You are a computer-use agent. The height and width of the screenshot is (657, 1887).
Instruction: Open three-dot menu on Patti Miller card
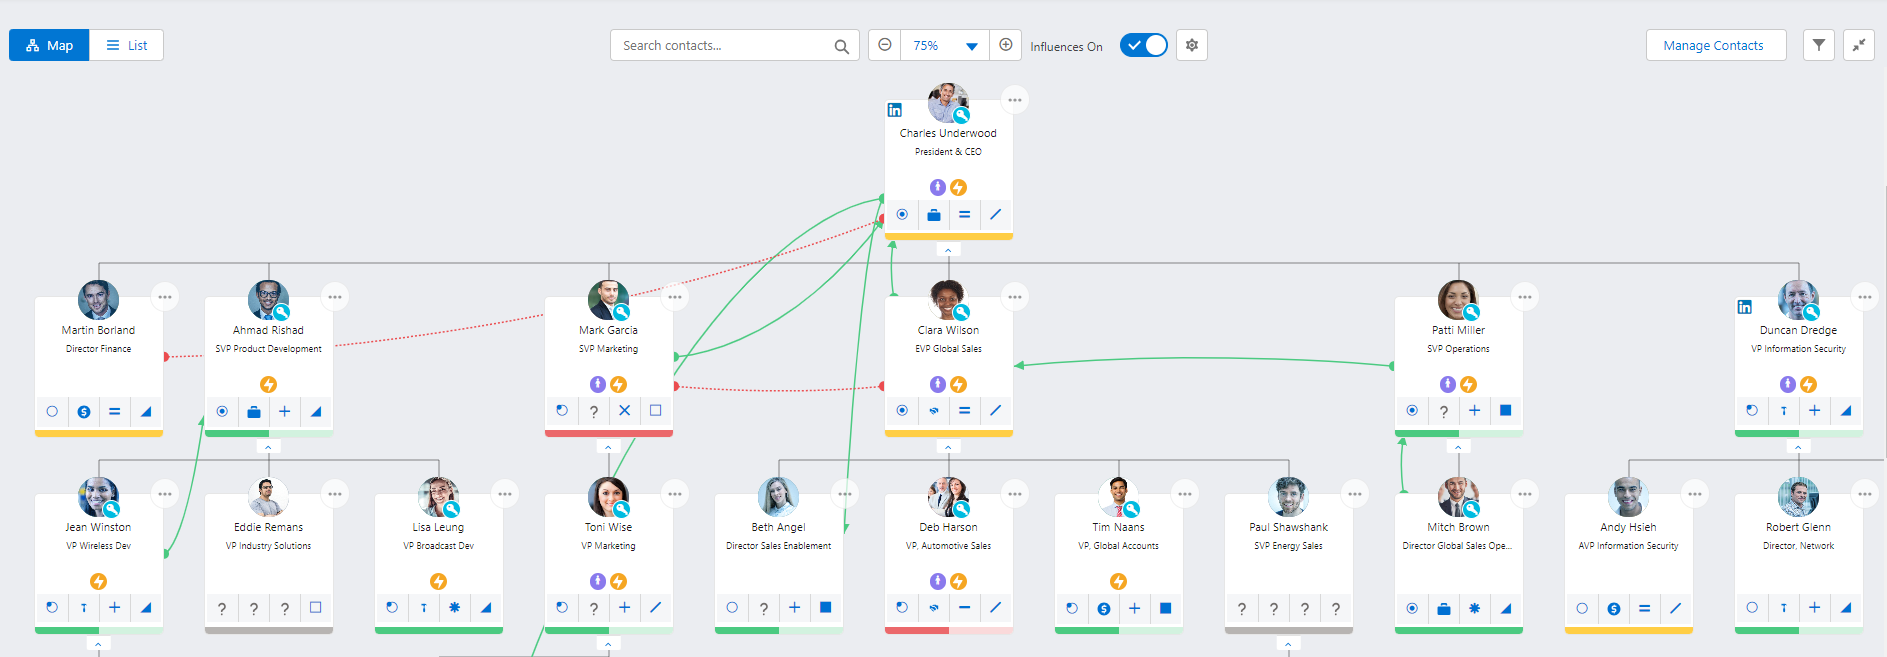1525,297
